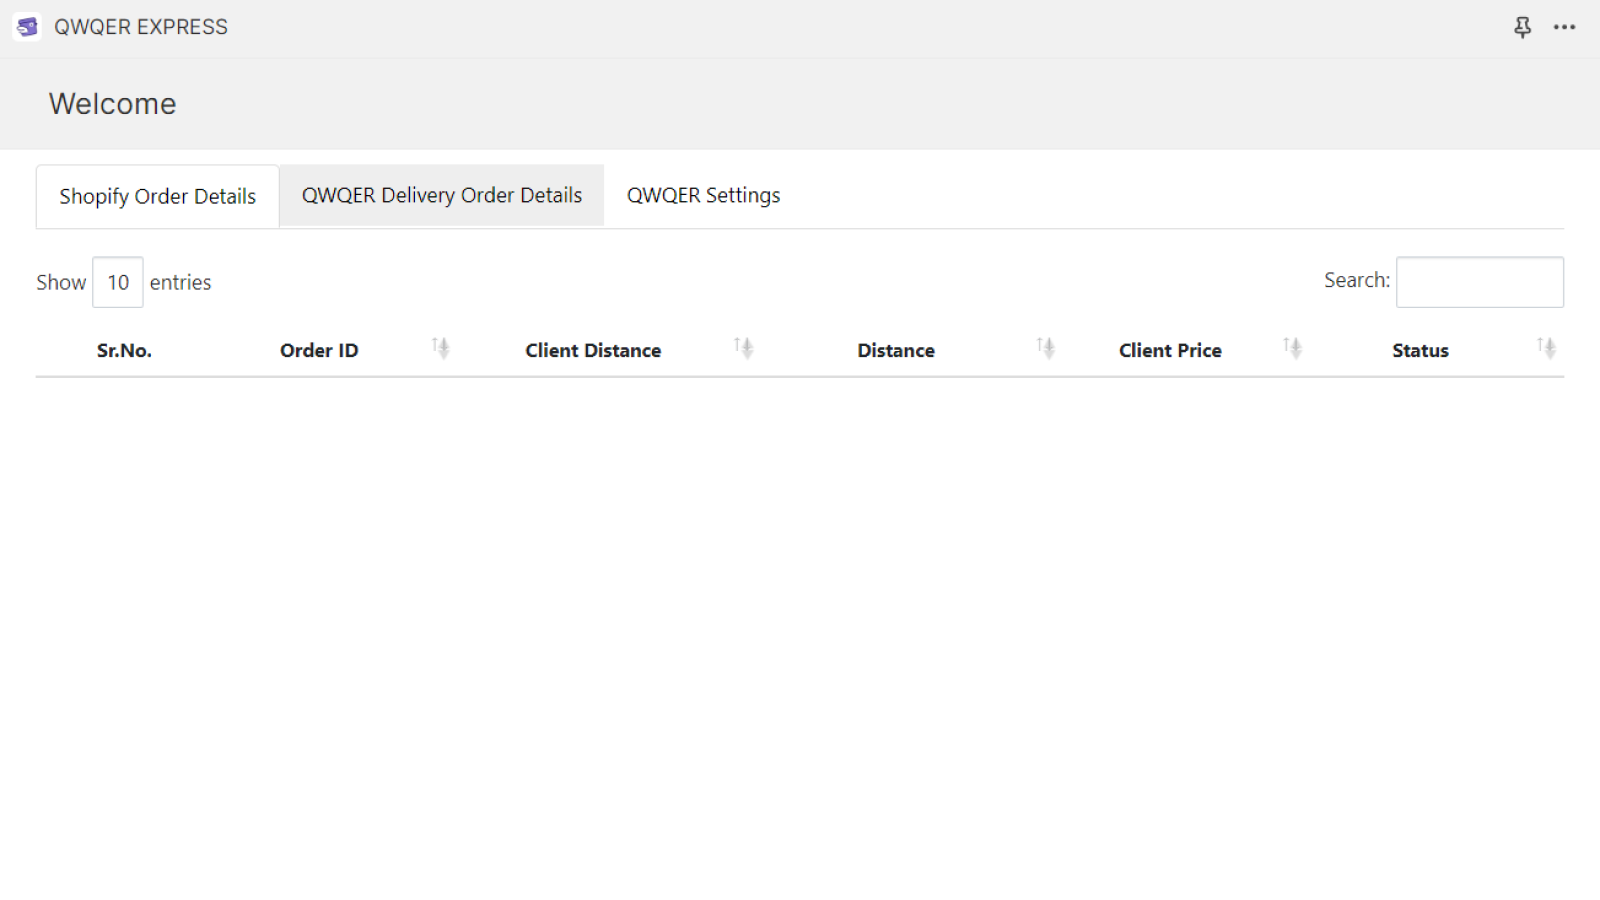Focus the Search input field
1600x900 pixels.
(1480, 282)
